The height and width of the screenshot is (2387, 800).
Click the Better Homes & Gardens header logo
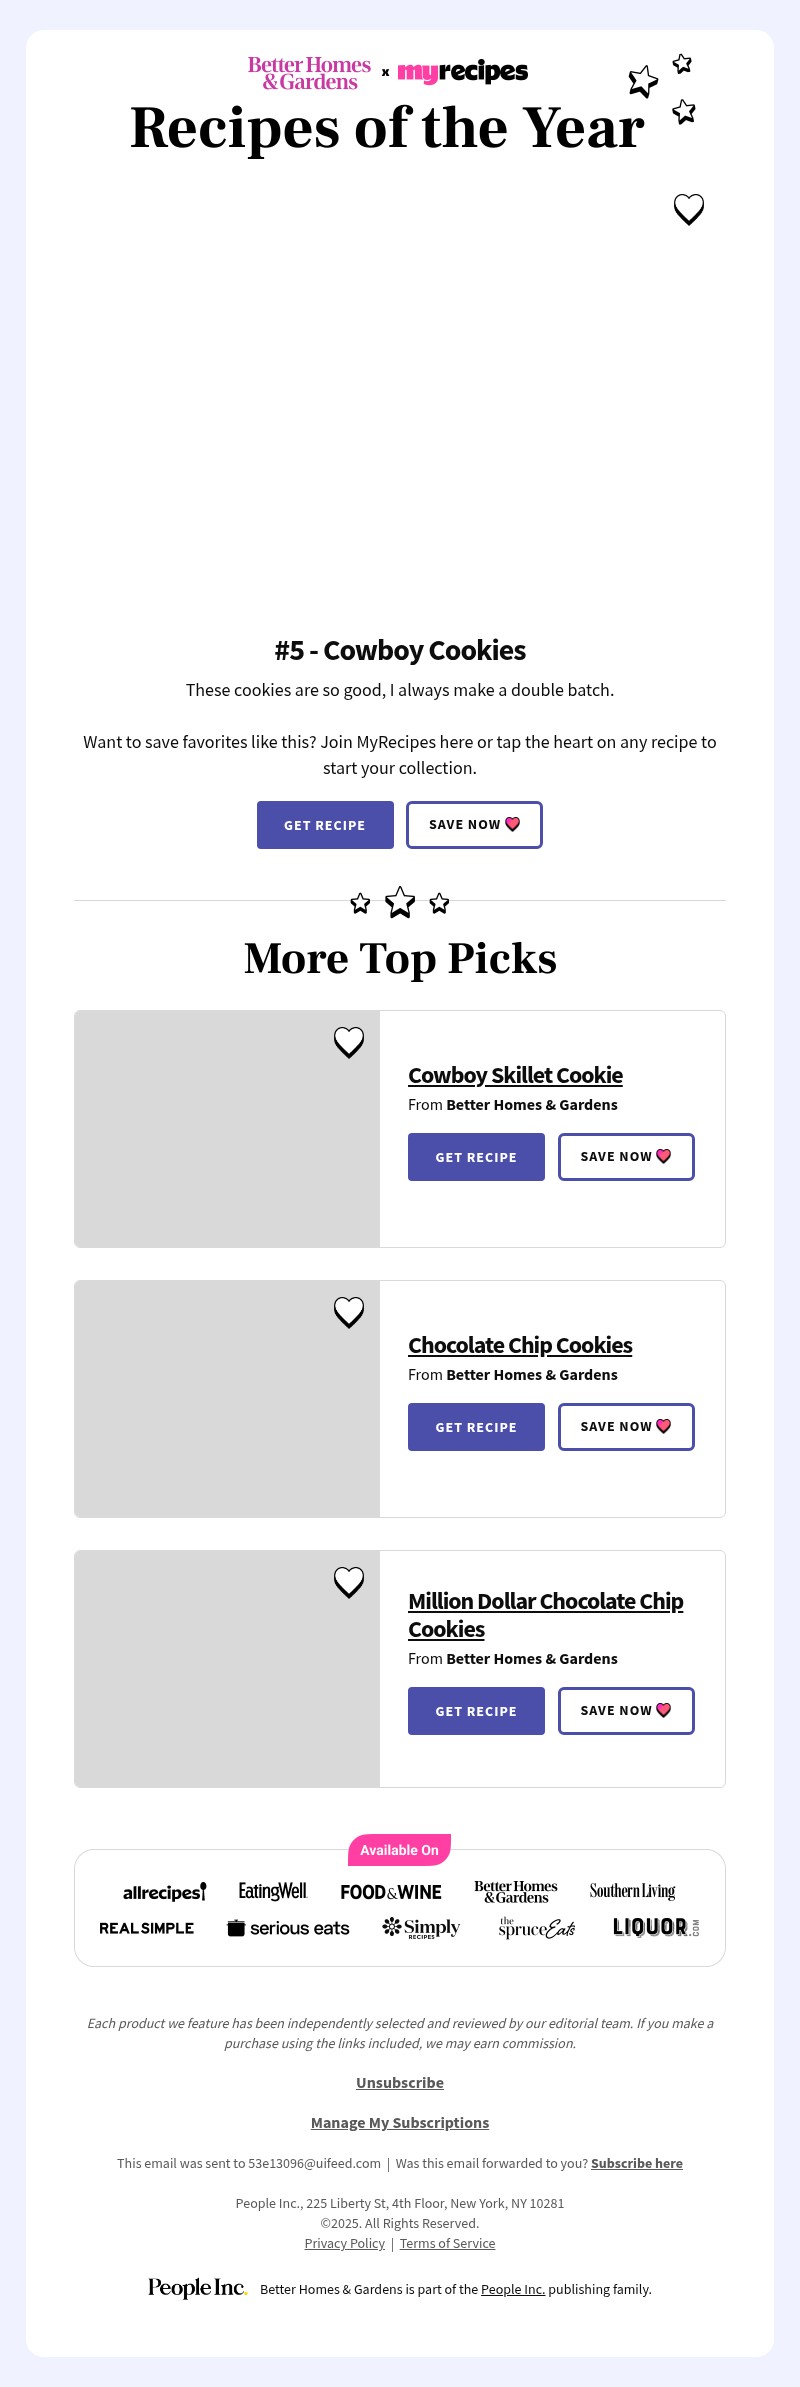[309, 73]
